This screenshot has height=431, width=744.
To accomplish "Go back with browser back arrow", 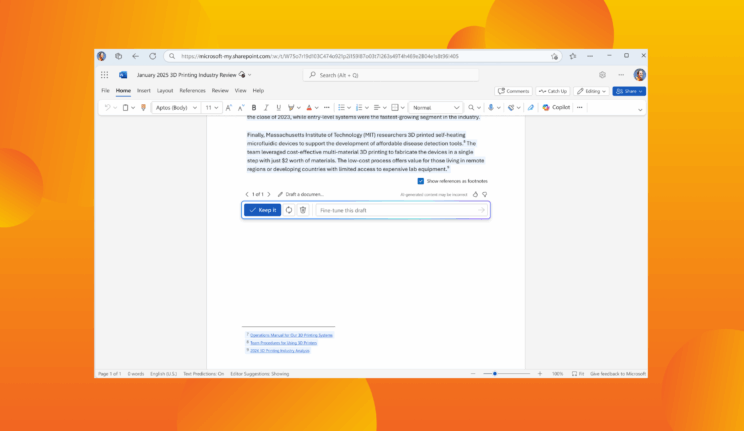I will click(136, 56).
